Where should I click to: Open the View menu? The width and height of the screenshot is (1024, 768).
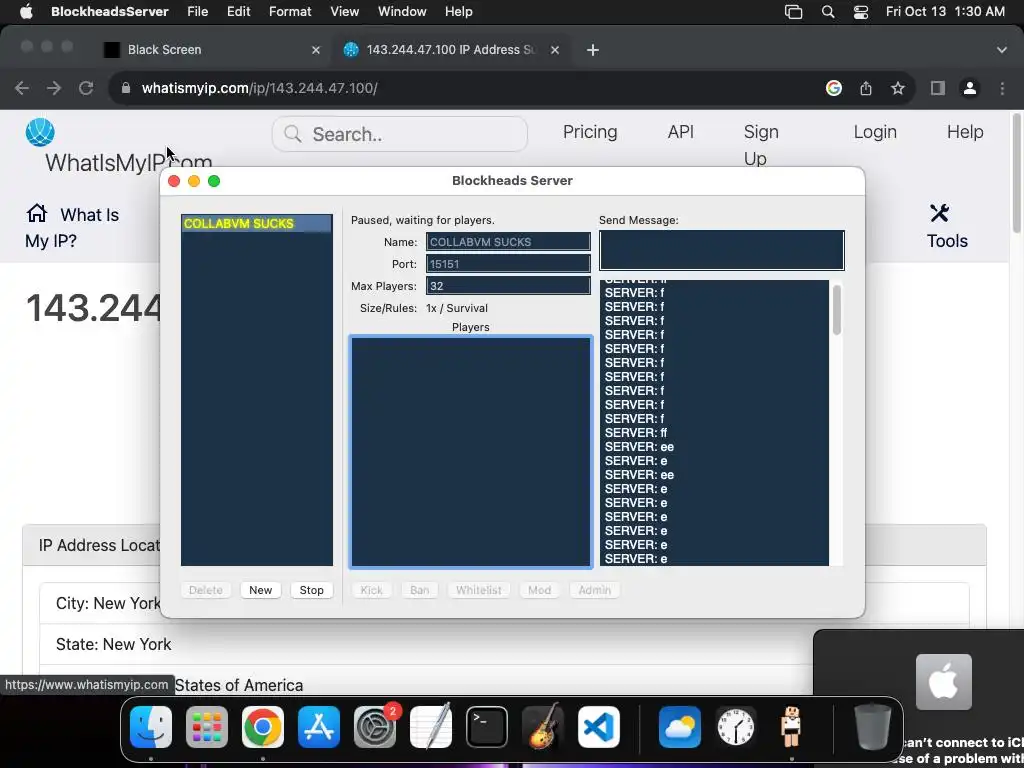pyautogui.click(x=344, y=12)
